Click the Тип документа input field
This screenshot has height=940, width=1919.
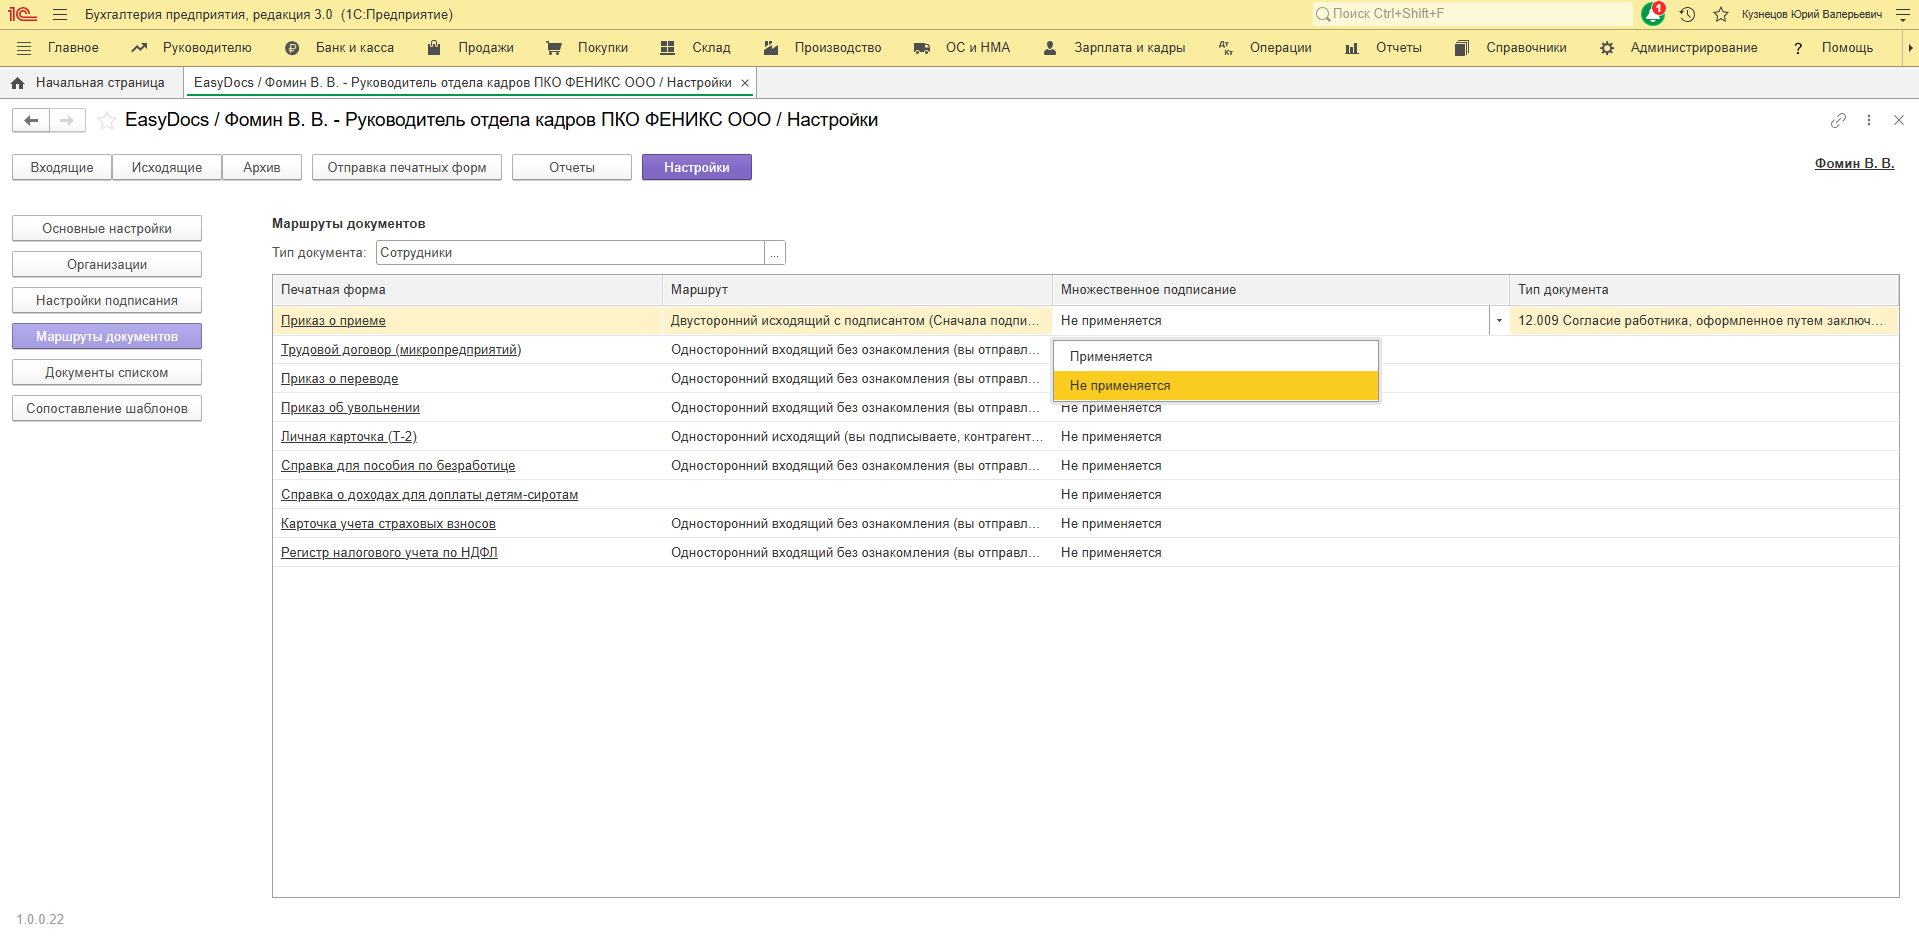coord(570,253)
